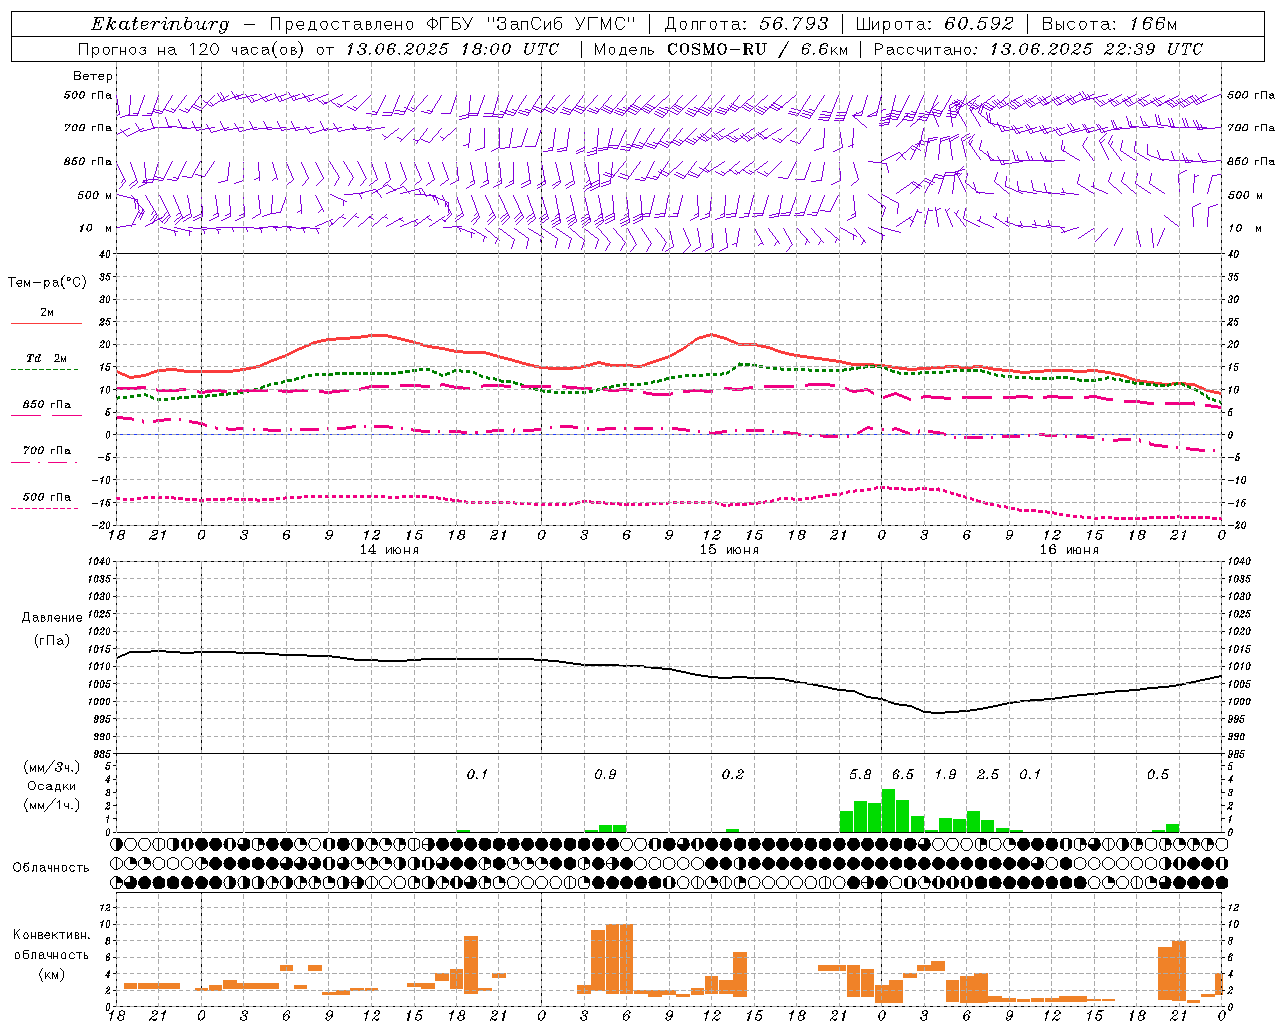The image size is (1280, 1024).
Task: Click the Высота: 166м value
Action: (1109, 24)
